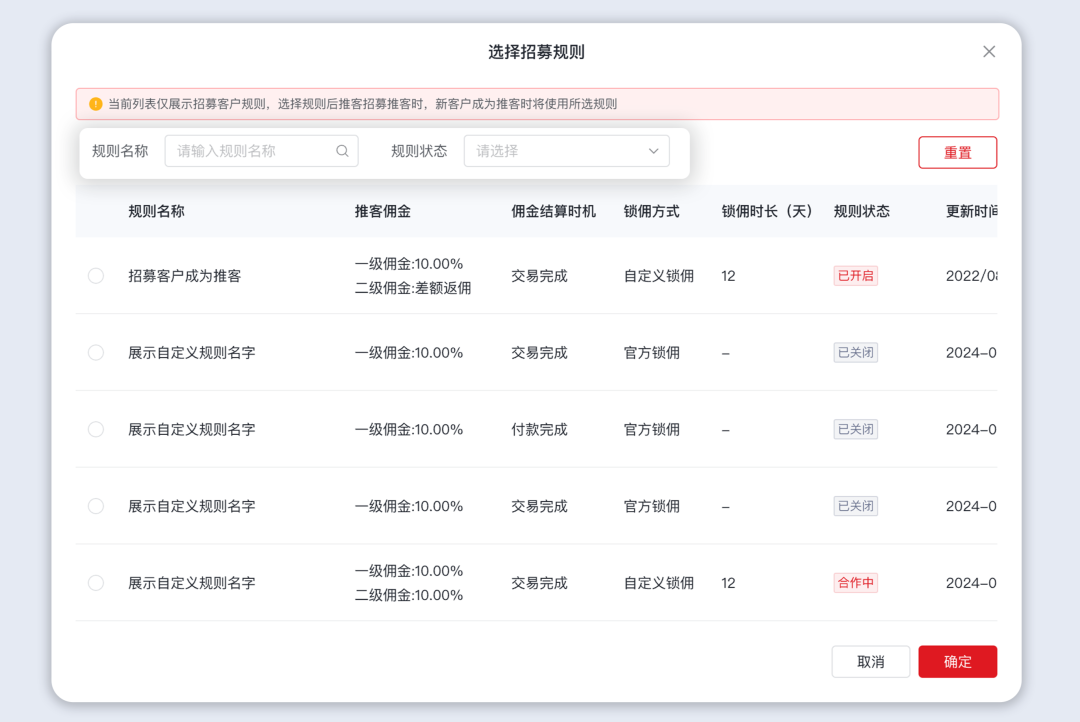The image size is (1080, 722).
Task: Click the 请输入规则名称 input field
Action: coord(250,150)
